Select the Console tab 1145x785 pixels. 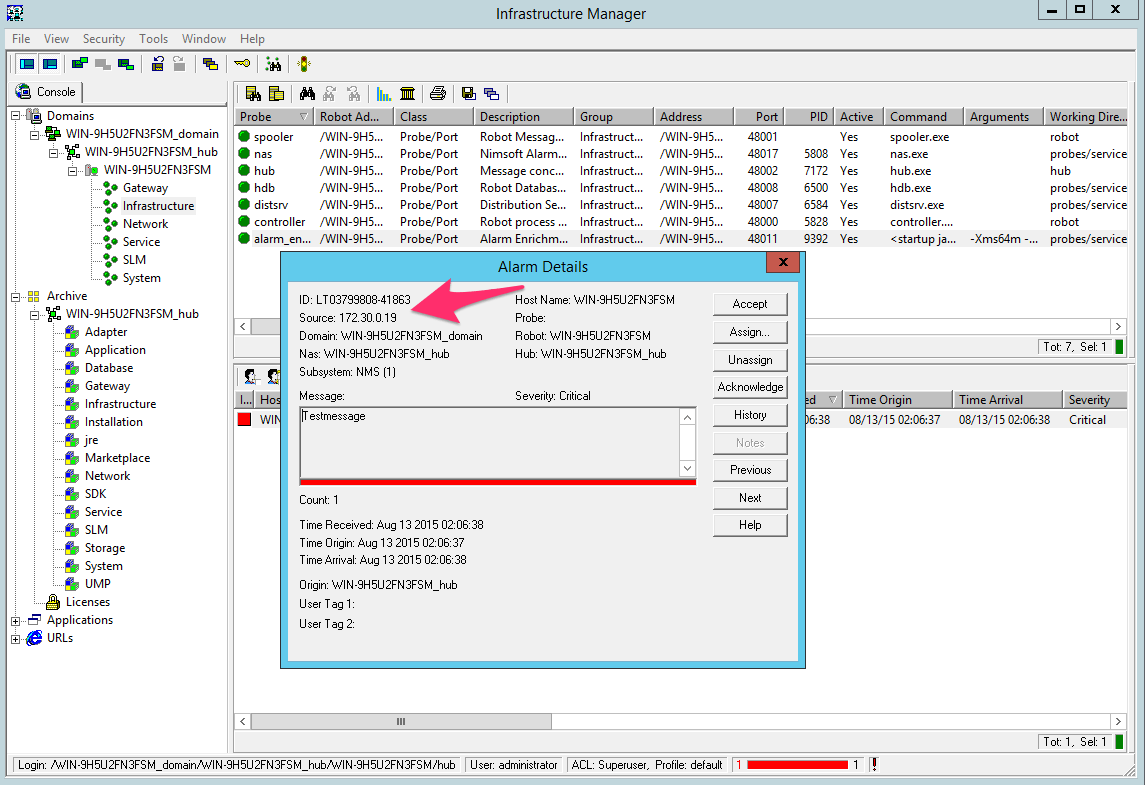click(47, 92)
